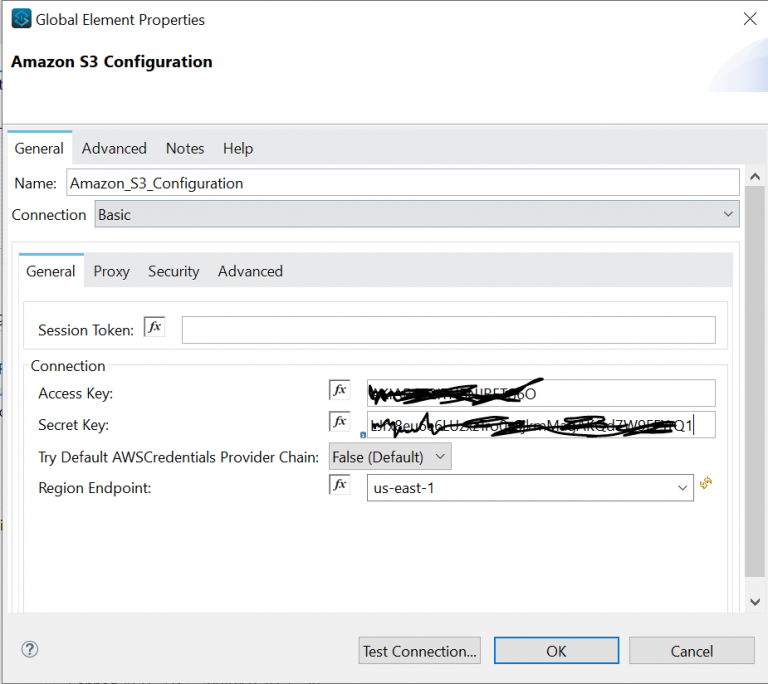The image size is (768, 684).
Task: Switch to the Proxy connection tab
Action: 112,271
